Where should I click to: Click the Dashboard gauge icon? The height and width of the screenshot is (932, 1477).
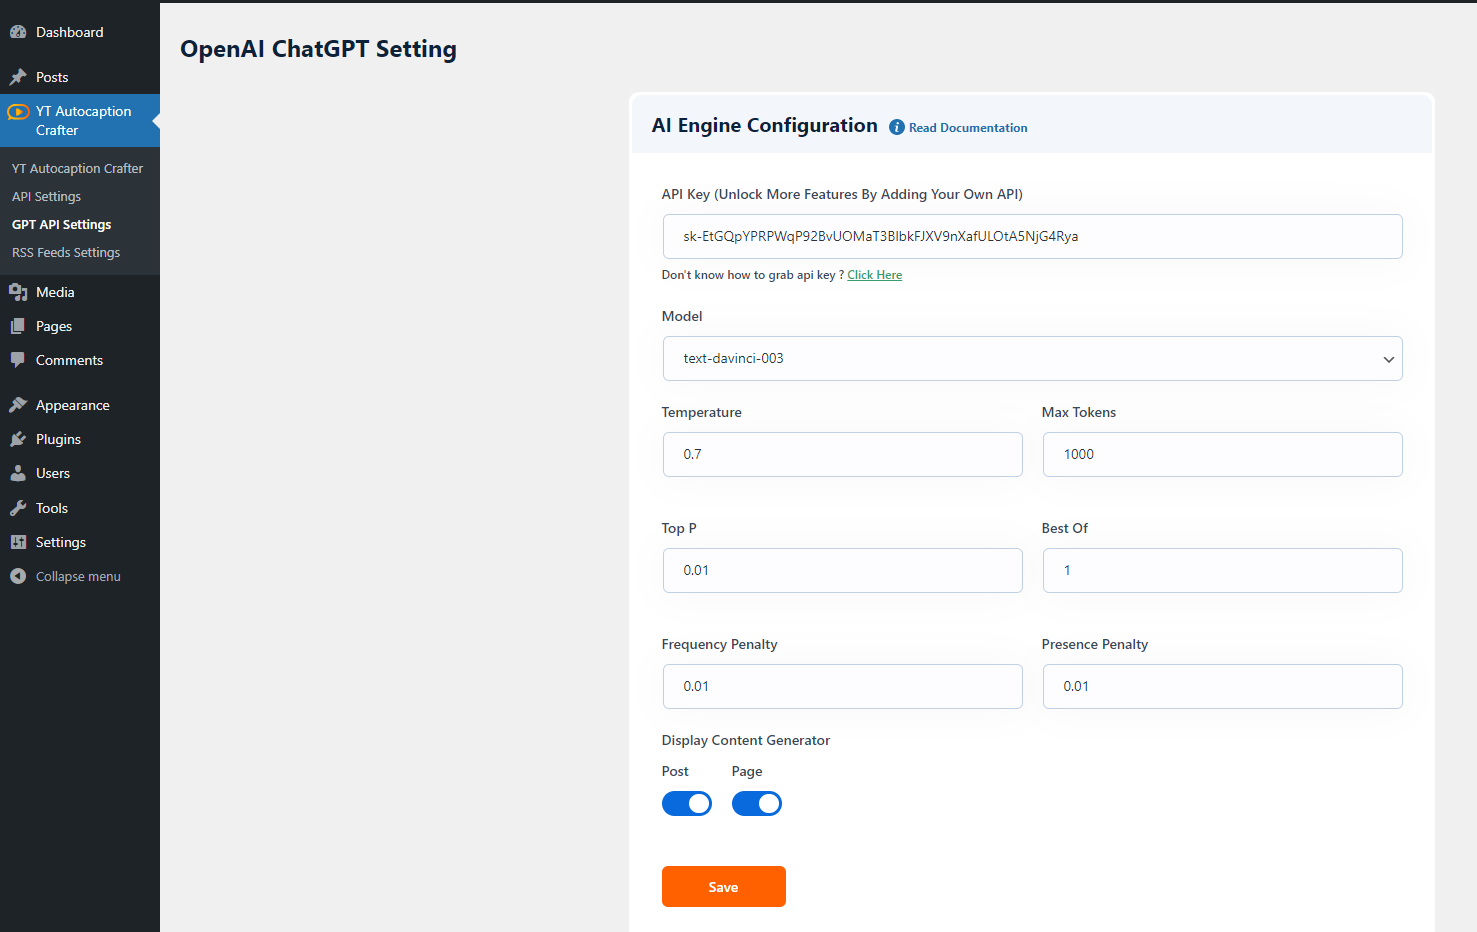tap(18, 32)
